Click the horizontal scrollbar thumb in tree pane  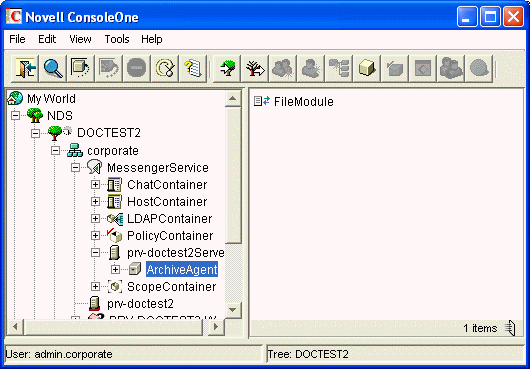114,326
